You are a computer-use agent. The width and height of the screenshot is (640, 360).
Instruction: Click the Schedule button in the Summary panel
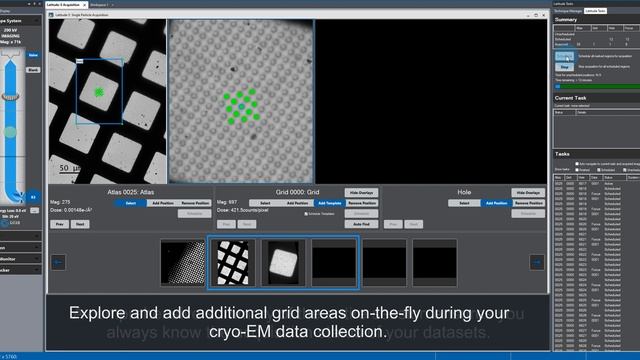(x=564, y=56)
